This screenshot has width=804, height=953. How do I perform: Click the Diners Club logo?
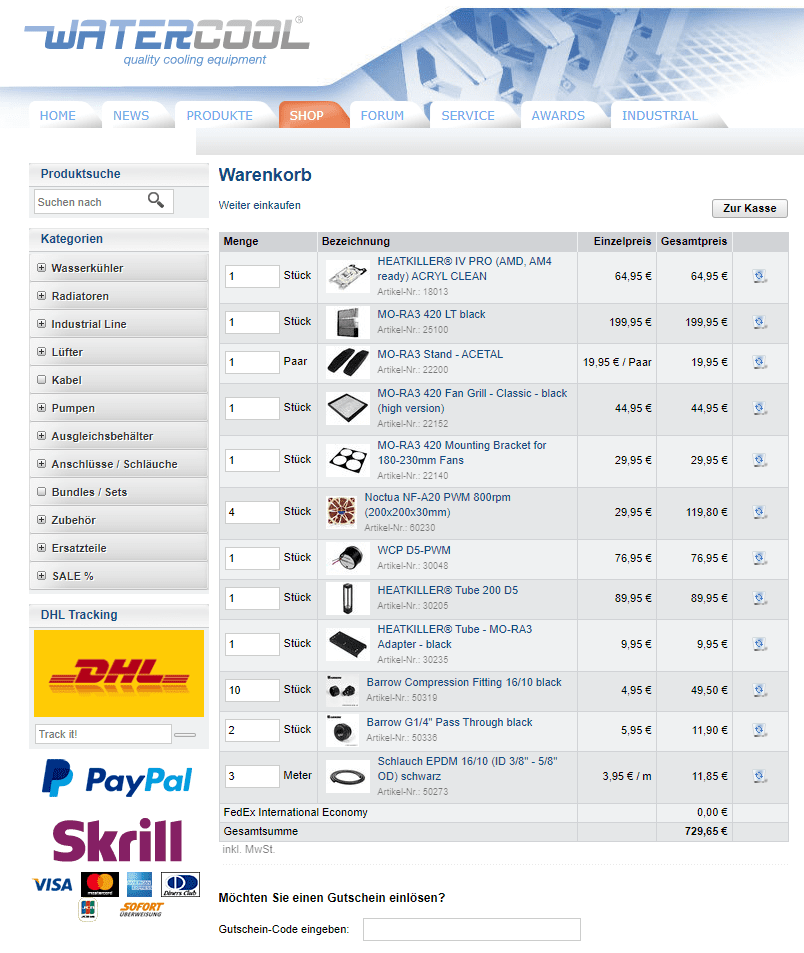click(x=180, y=884)
